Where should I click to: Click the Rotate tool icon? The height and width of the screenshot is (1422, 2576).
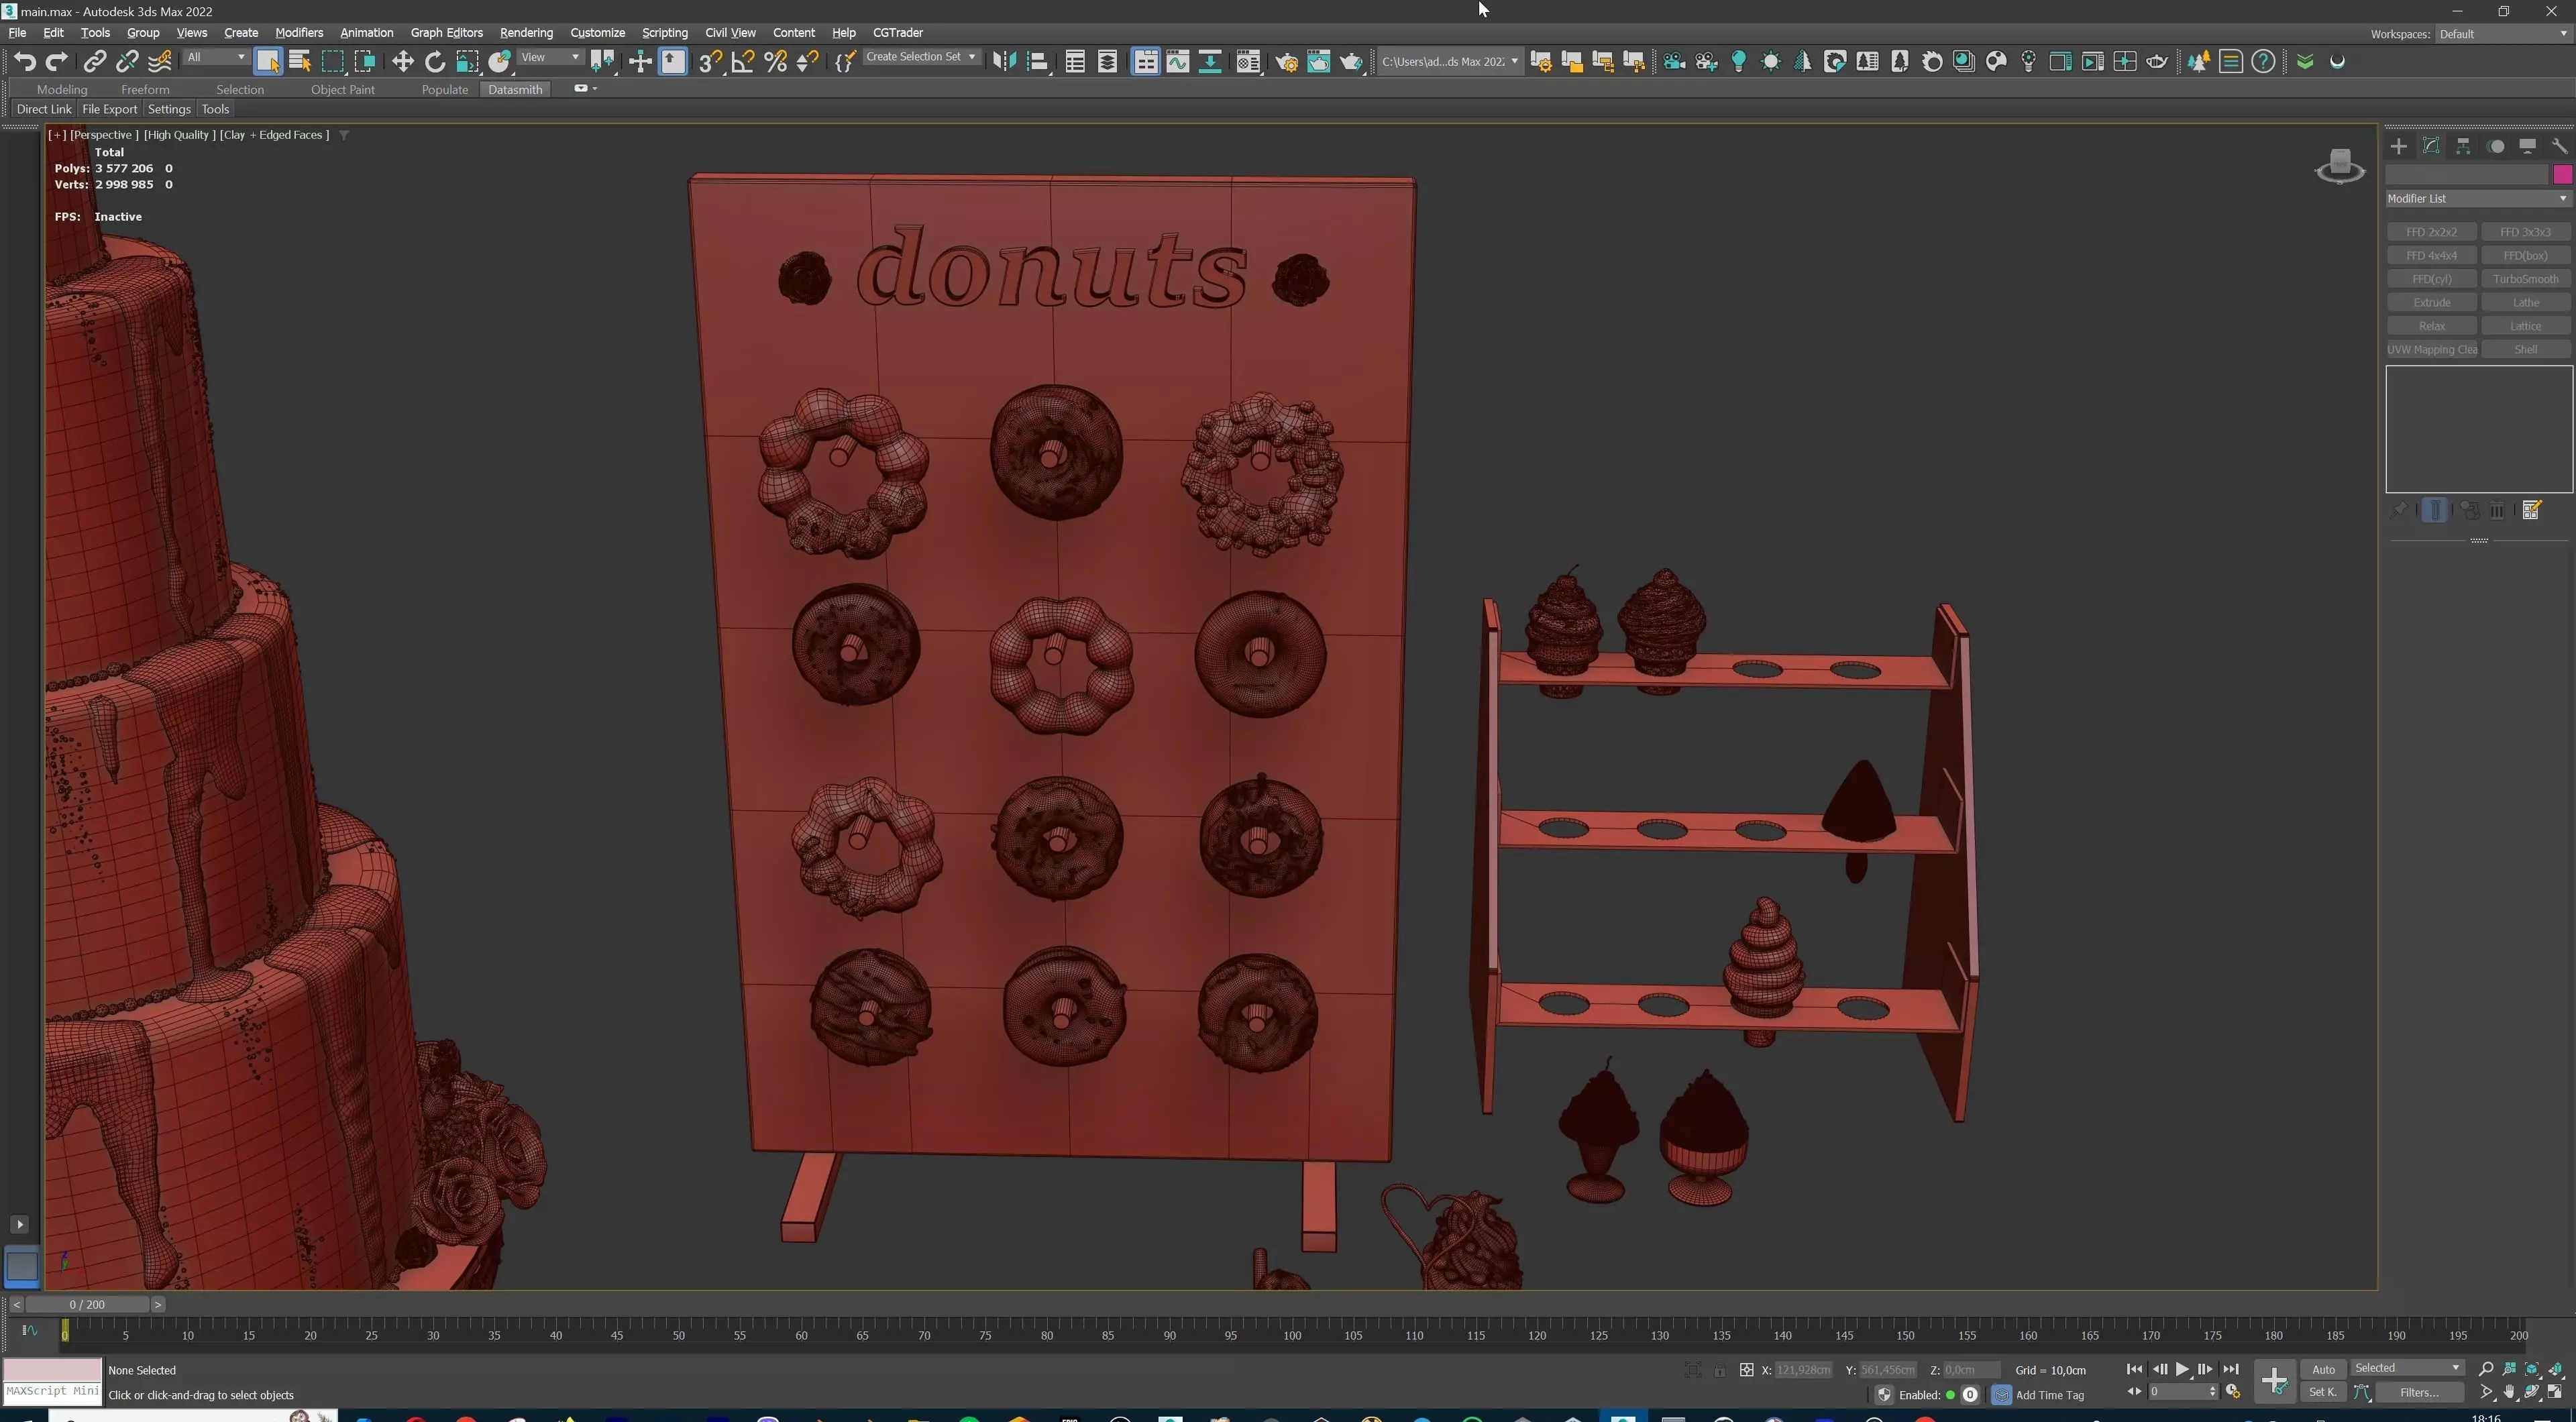[434, 62]
